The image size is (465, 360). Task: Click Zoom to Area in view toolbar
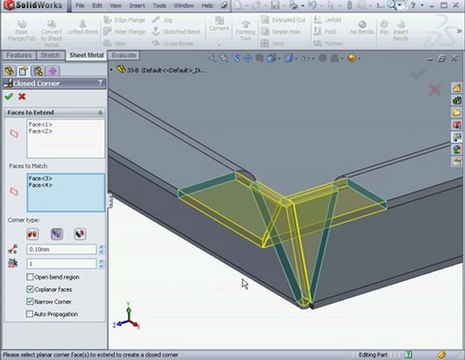(224, 58)
